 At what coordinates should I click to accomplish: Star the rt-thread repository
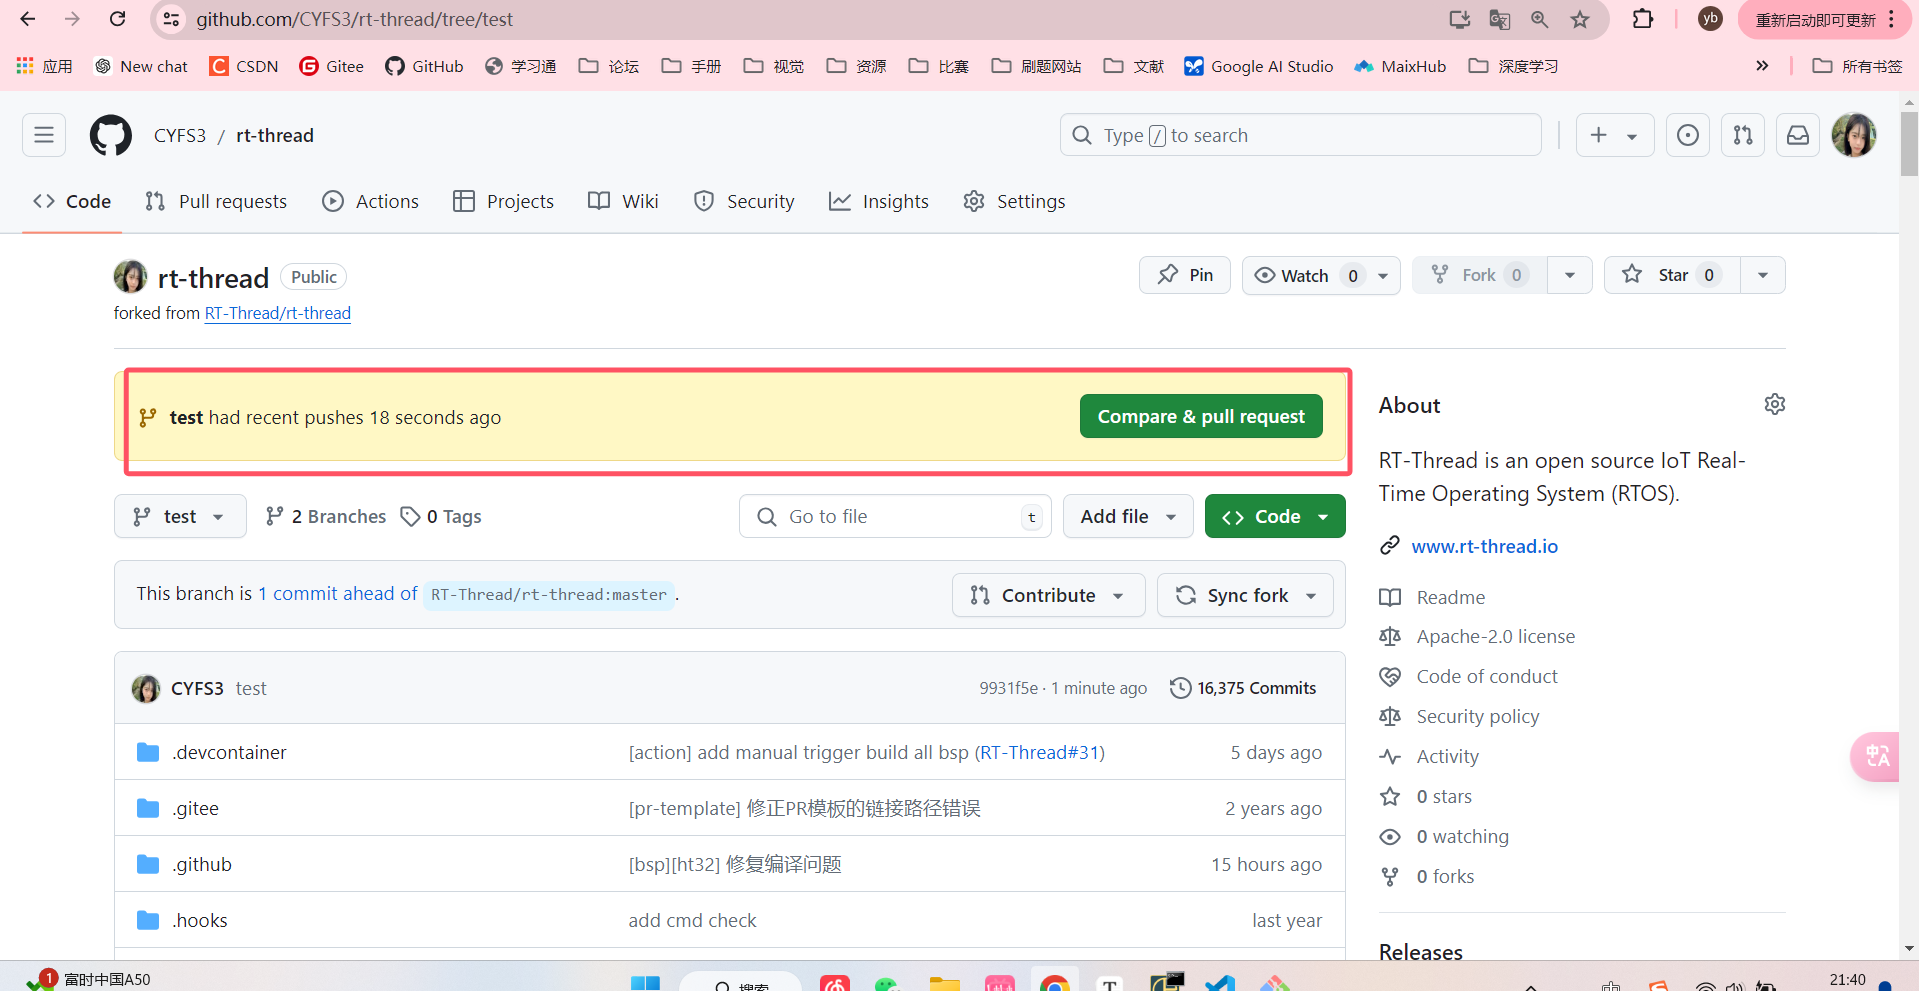click(1672, 275)
